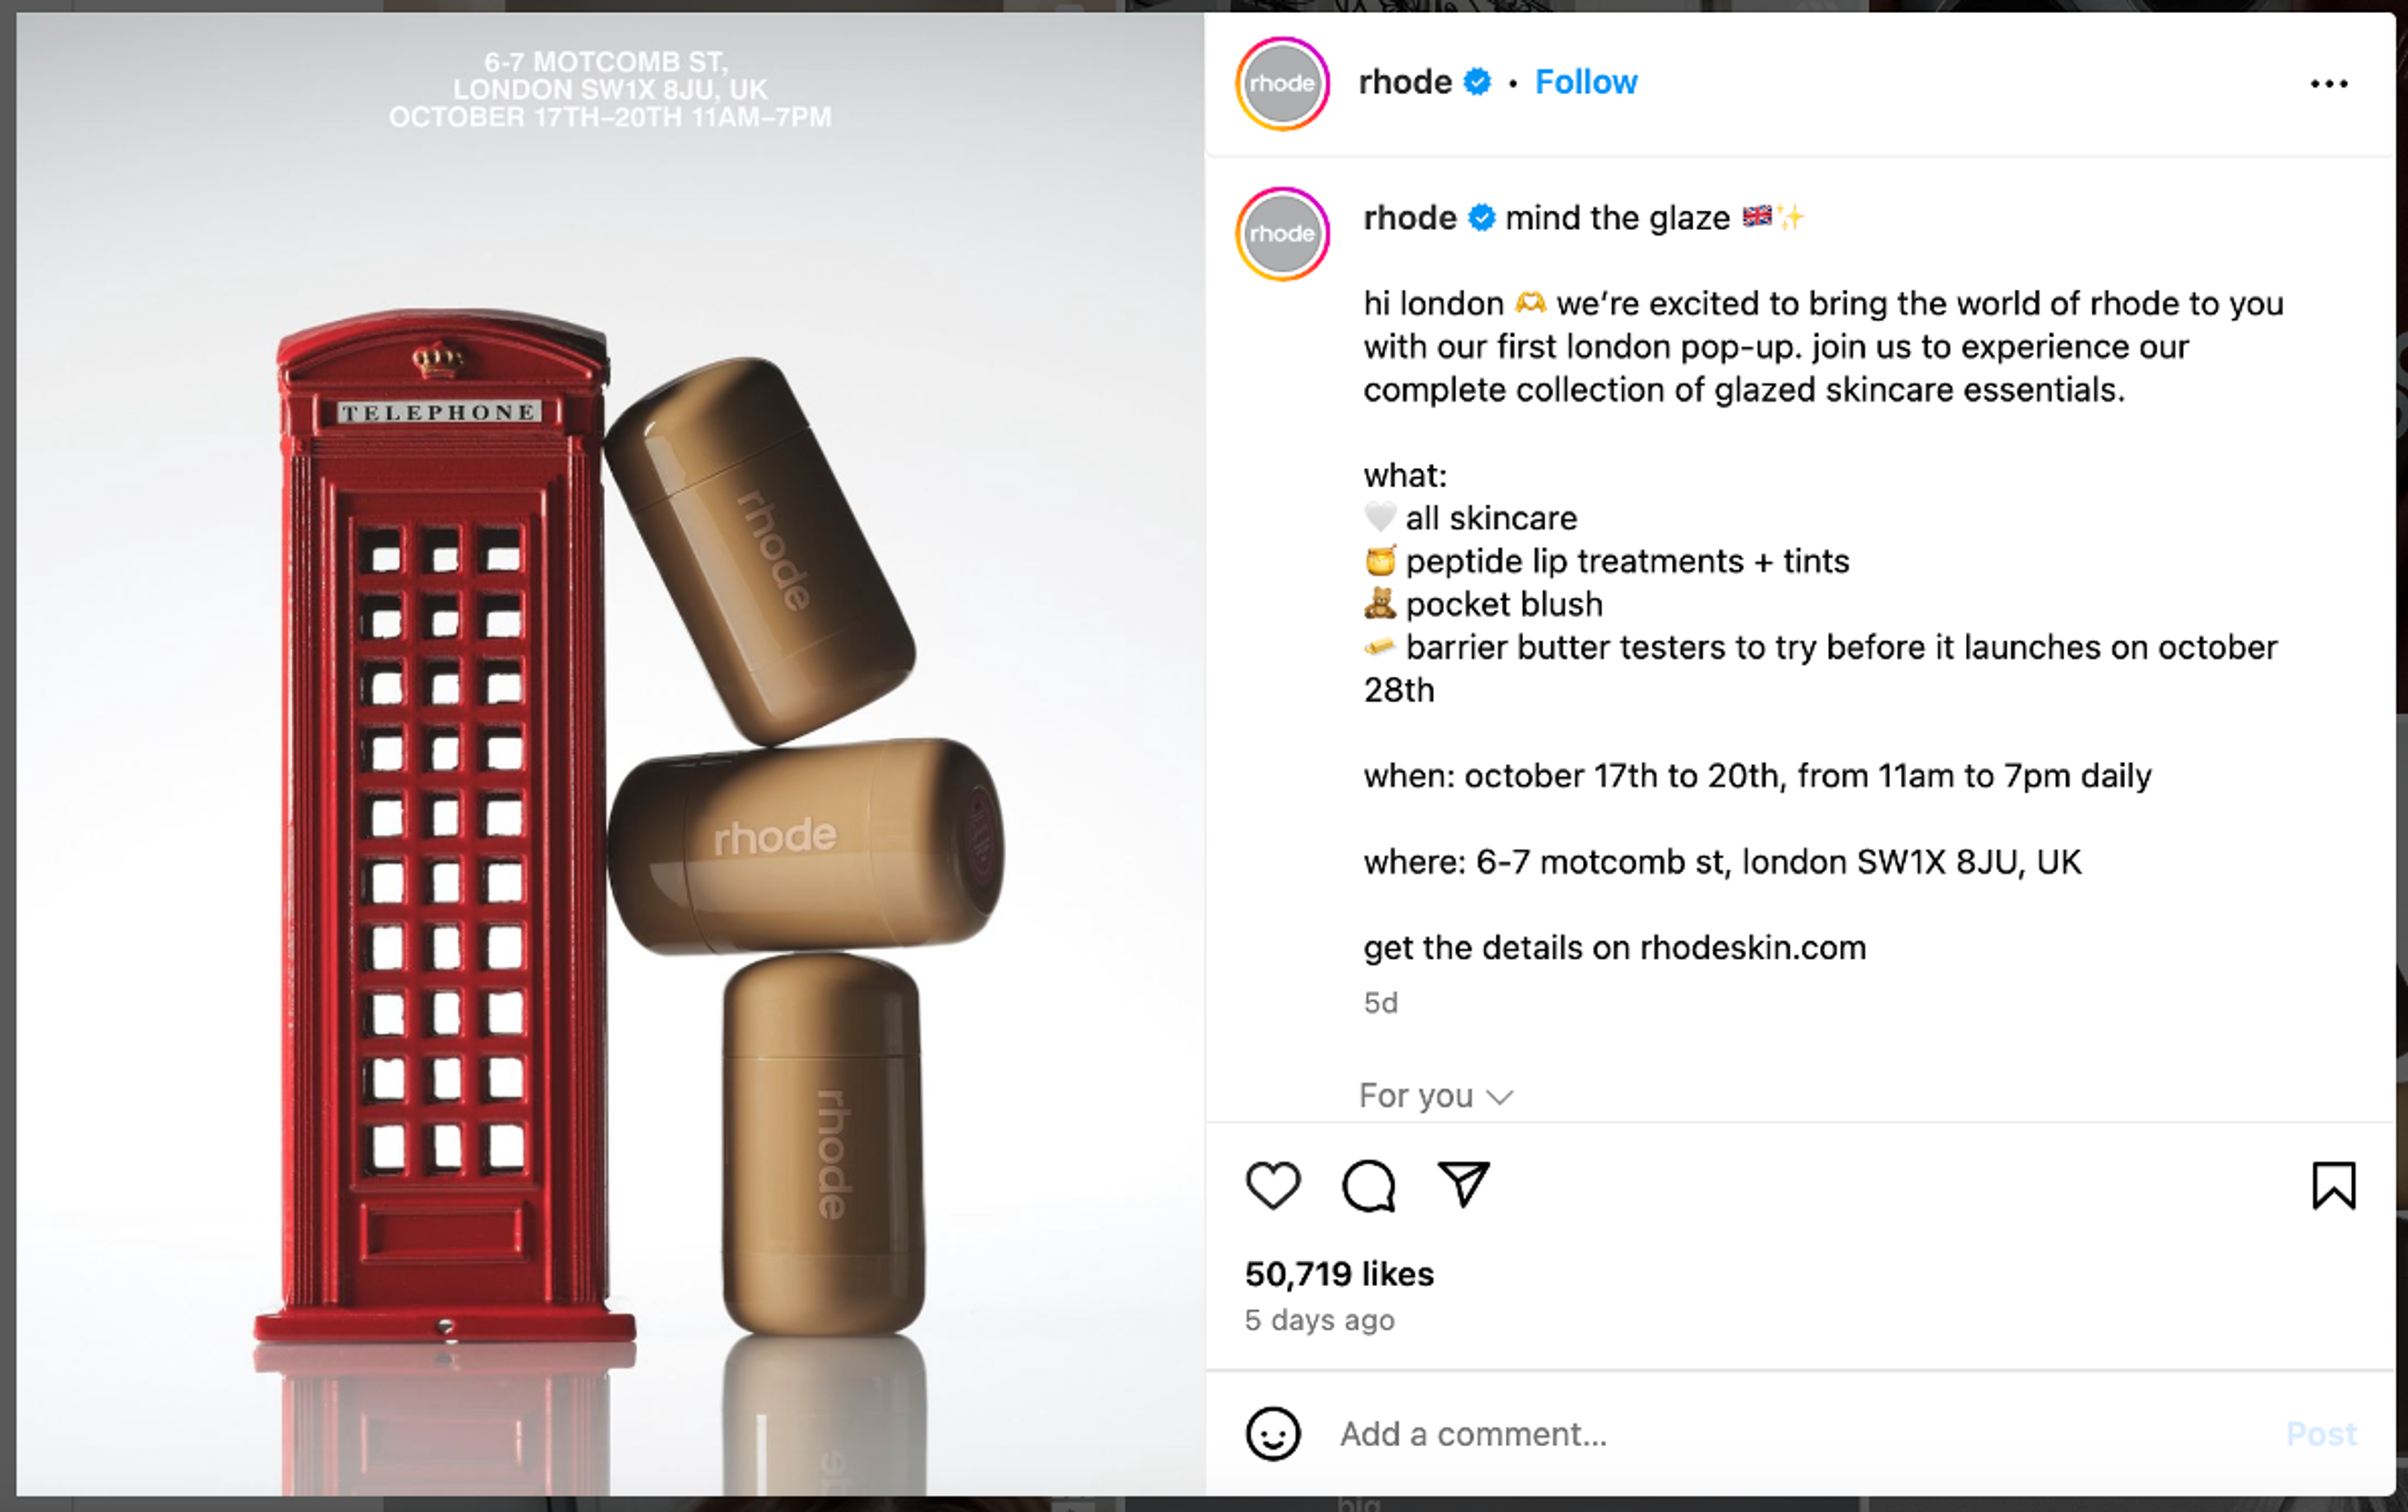Follow the rhode account
The height and width of the screenshot is (1512, 2408).
coord(1586,81)
